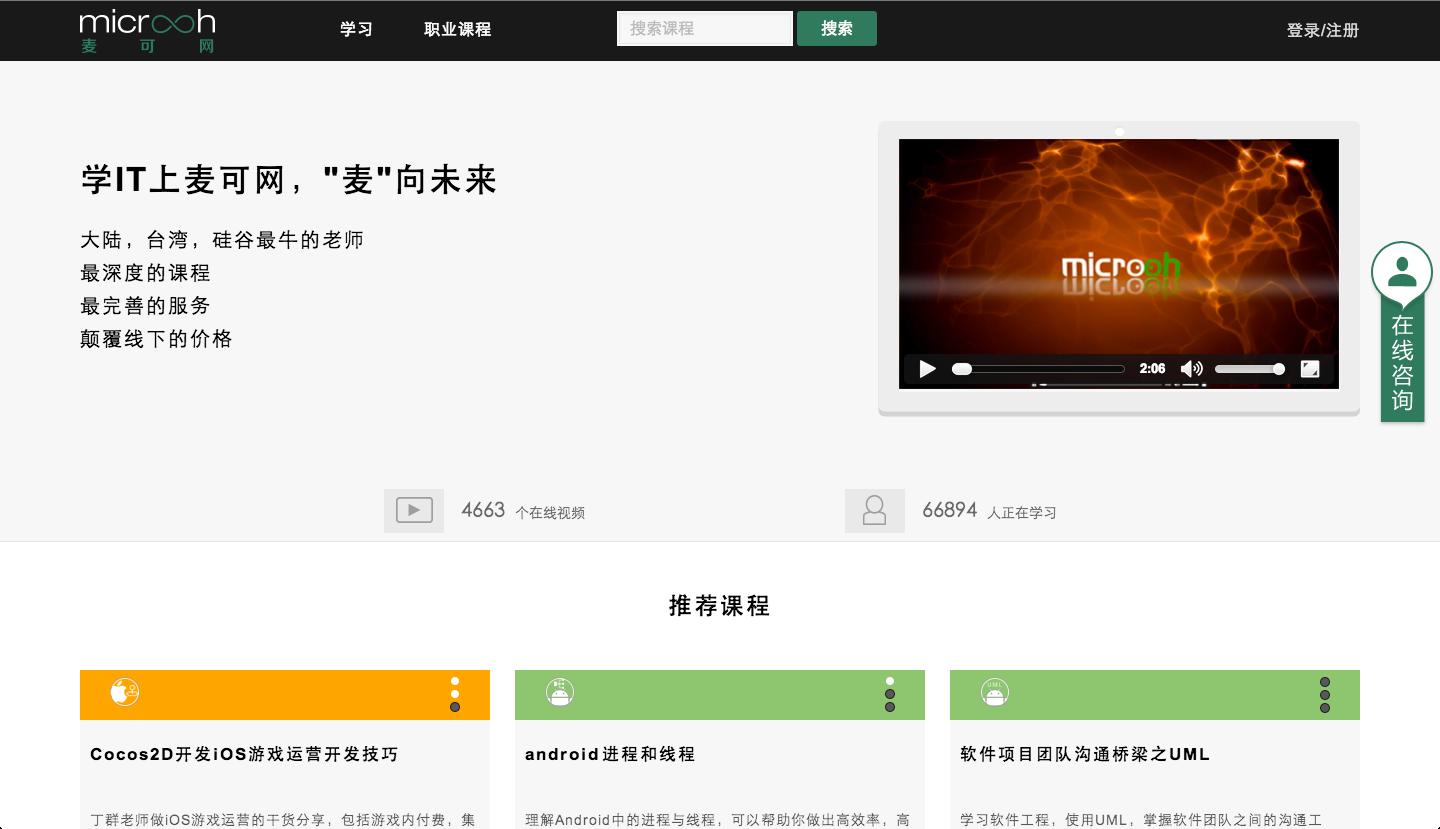This screenshot has width=1440, height=829.
Task: Click the Android icon on UML course card
Action: pos(995,692)
